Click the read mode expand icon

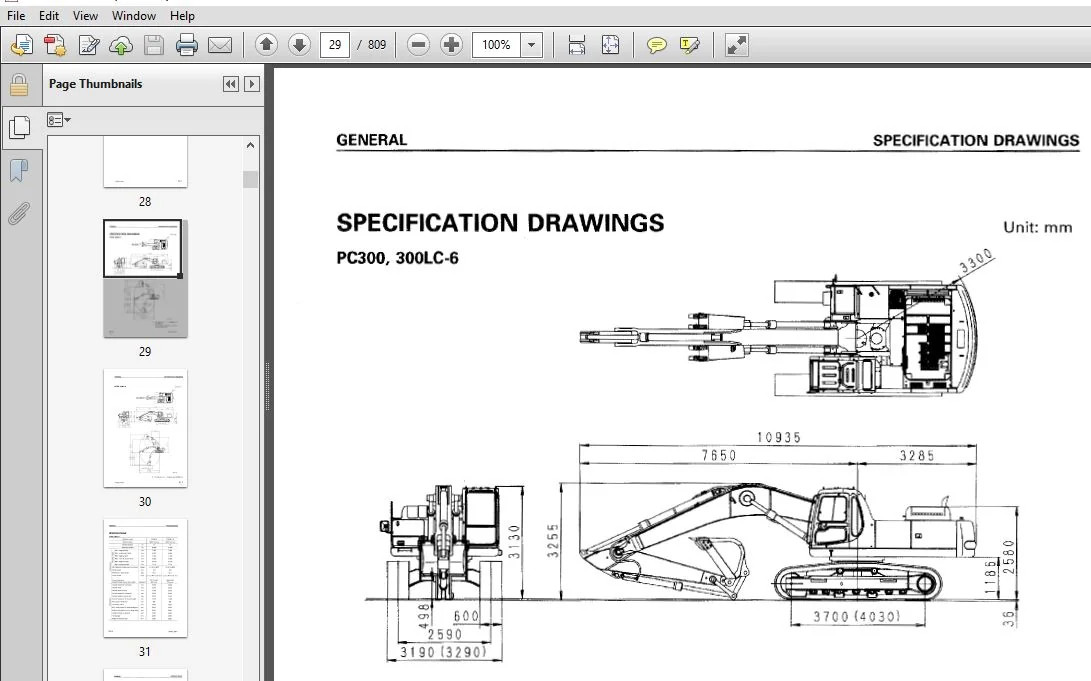coord(736,45)
